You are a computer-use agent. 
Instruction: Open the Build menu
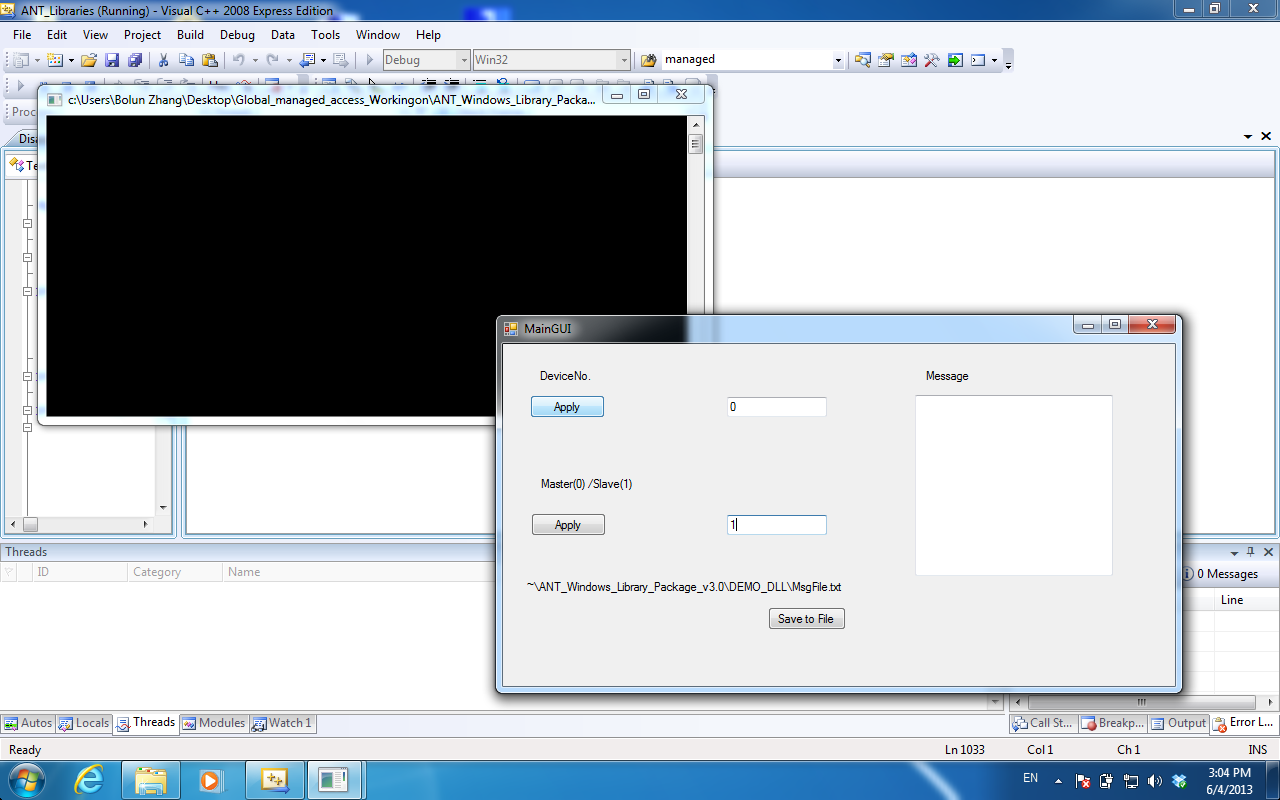point(190,35)
